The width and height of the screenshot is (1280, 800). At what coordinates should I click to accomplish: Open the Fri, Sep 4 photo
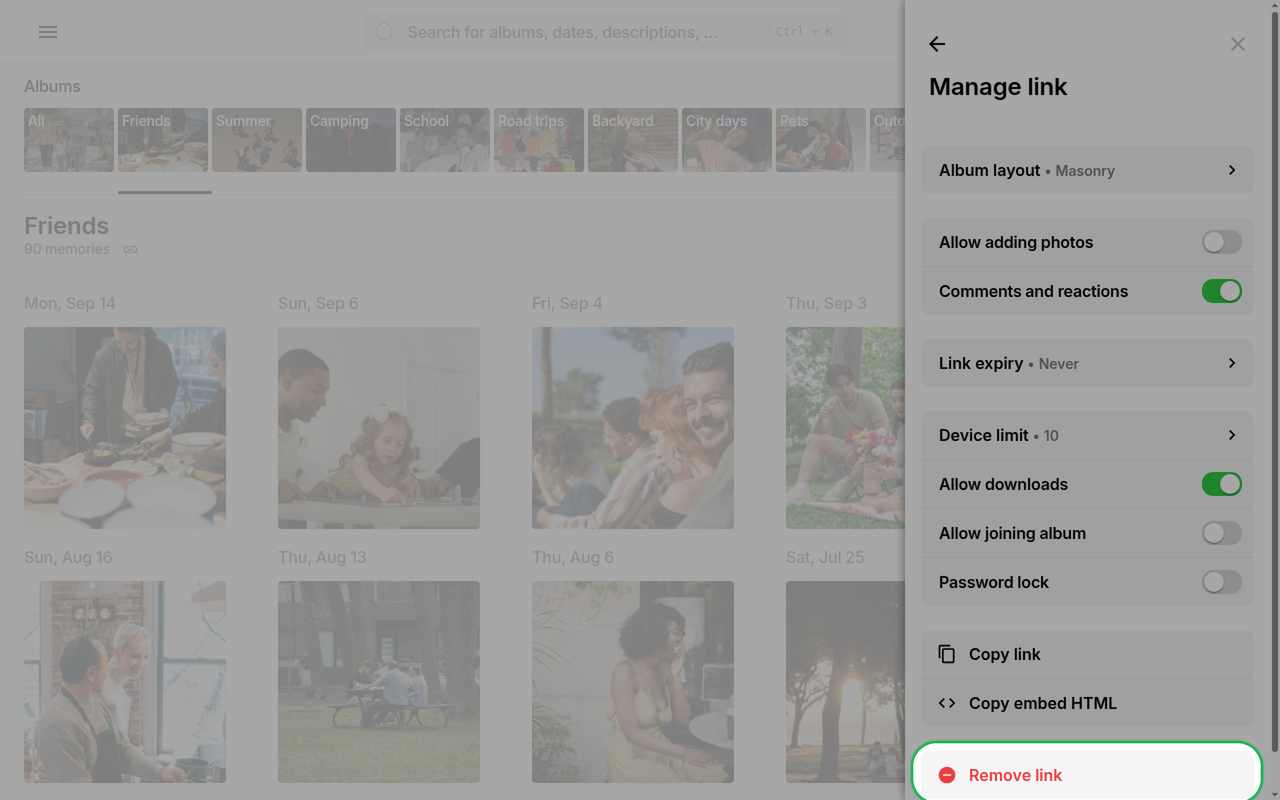point(633,428)
